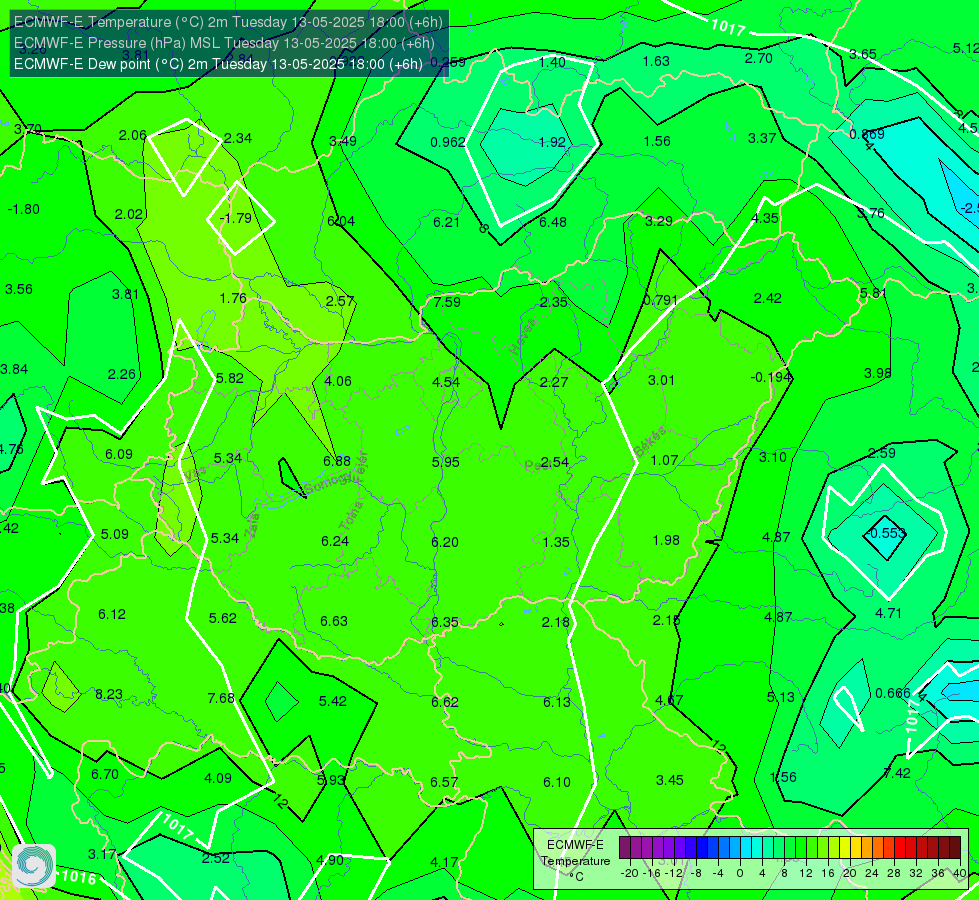Click the dew point value 0.791
The image size is (979, 900).
click(660, 300)
